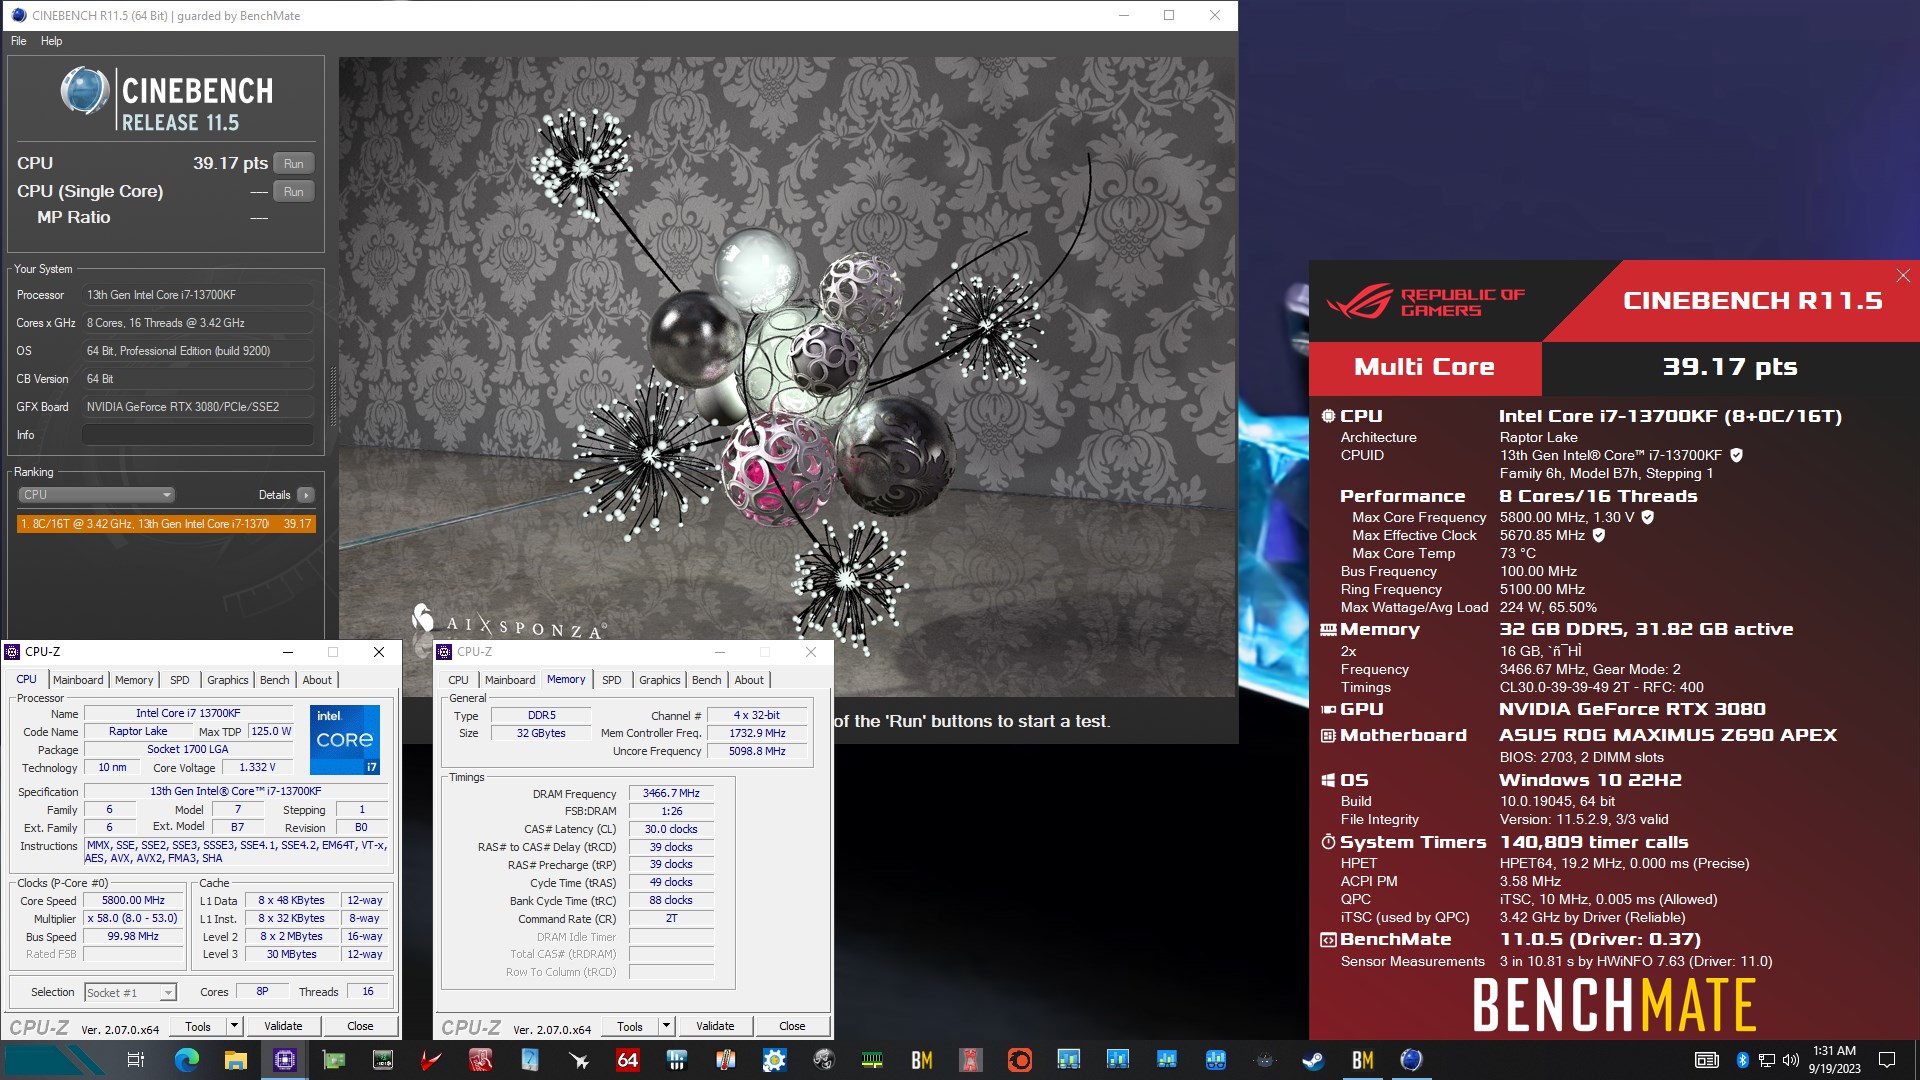Switch to Cinebench blue sphere taskbar icon
This screenshot has height=1080, width=1920.
pos(1411,1060)
